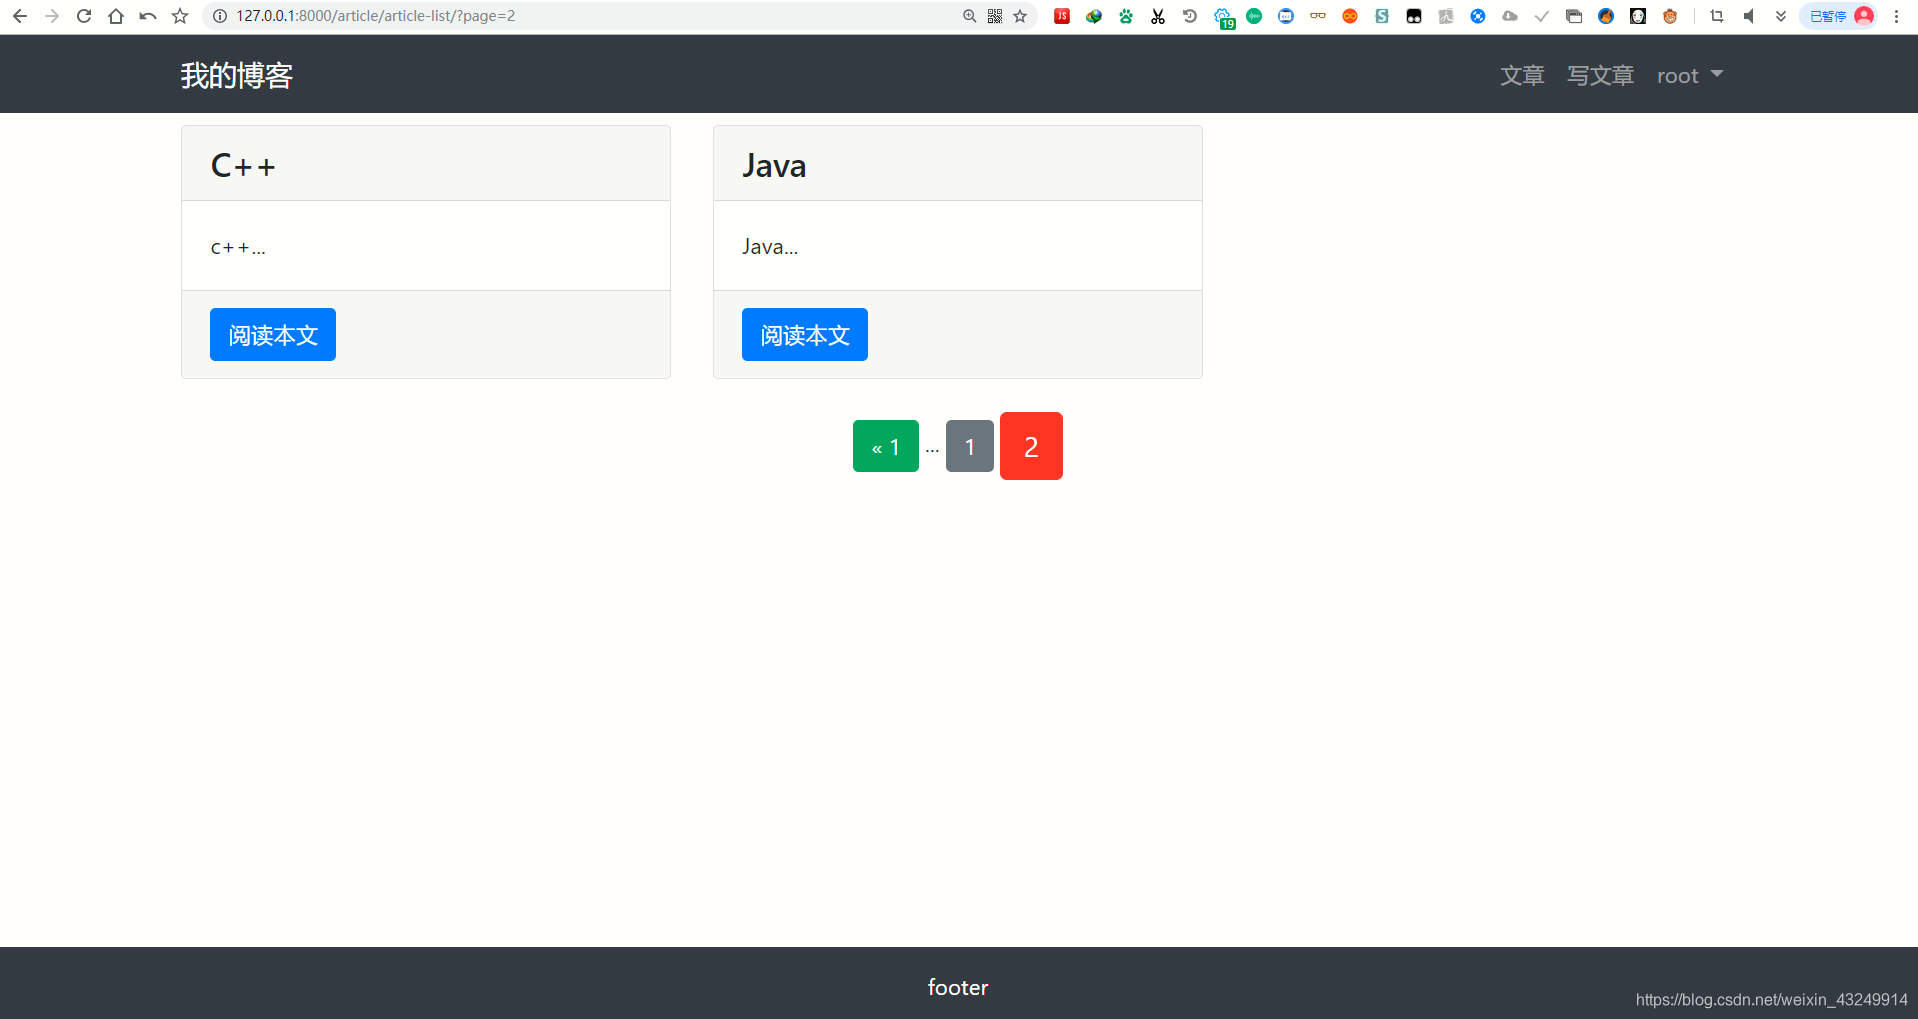
Task: Go back to the previous page
Action: [x=20, y=16]
